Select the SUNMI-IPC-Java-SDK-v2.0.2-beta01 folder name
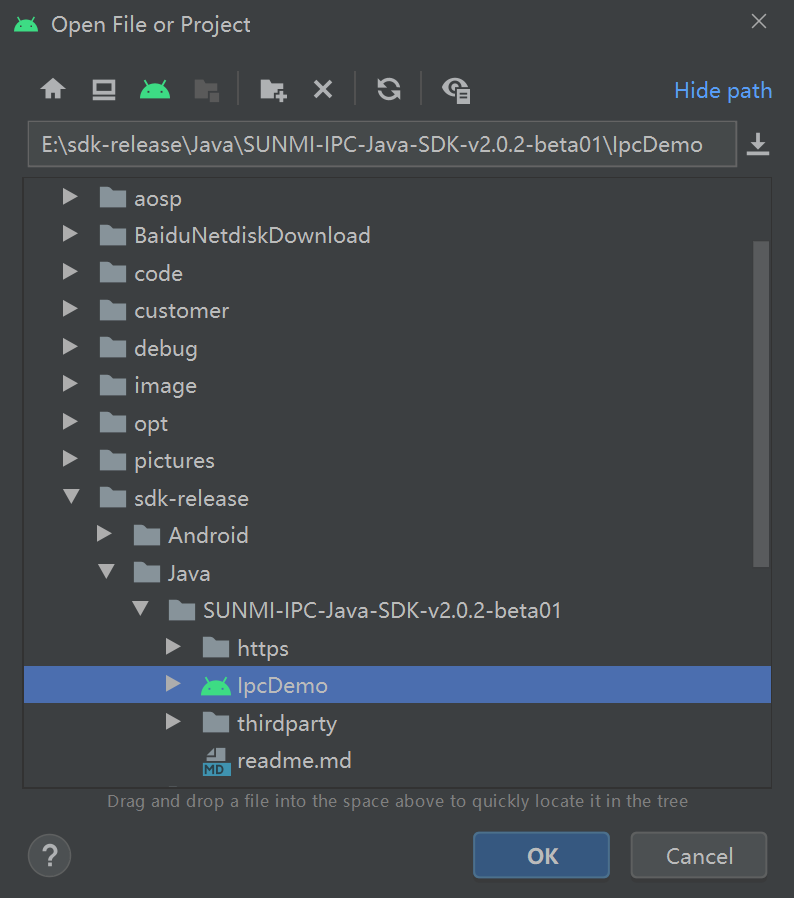Screen dimensions: 794x898 click(382, 611)
